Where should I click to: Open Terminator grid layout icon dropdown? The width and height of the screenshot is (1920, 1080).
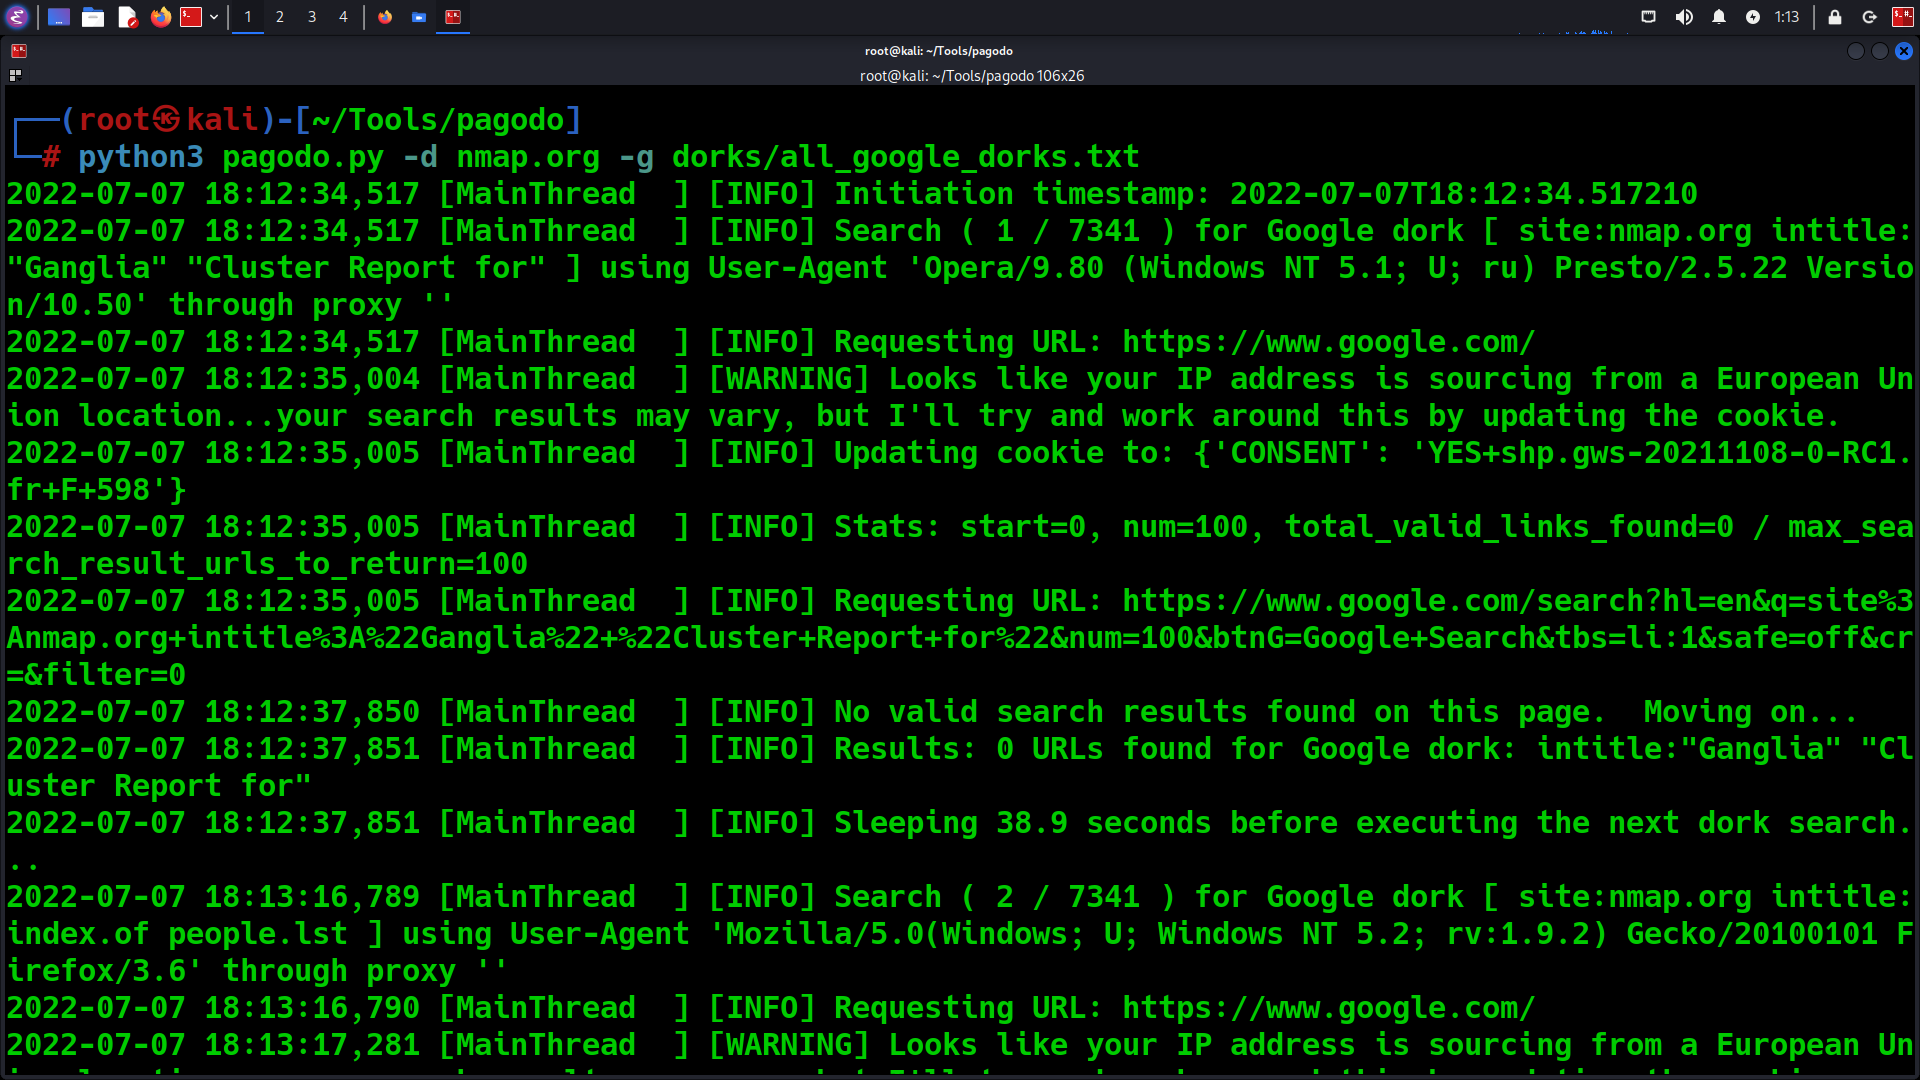pyautogui.click(x=15, y=75)
